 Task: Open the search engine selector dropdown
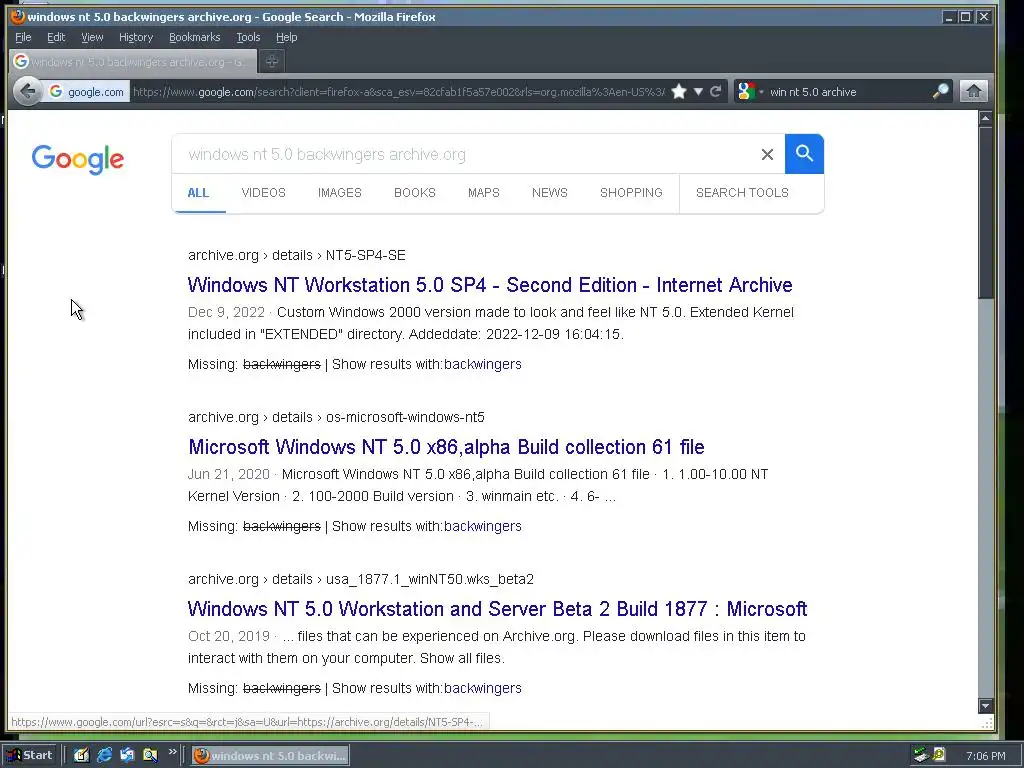coord(750,91)
